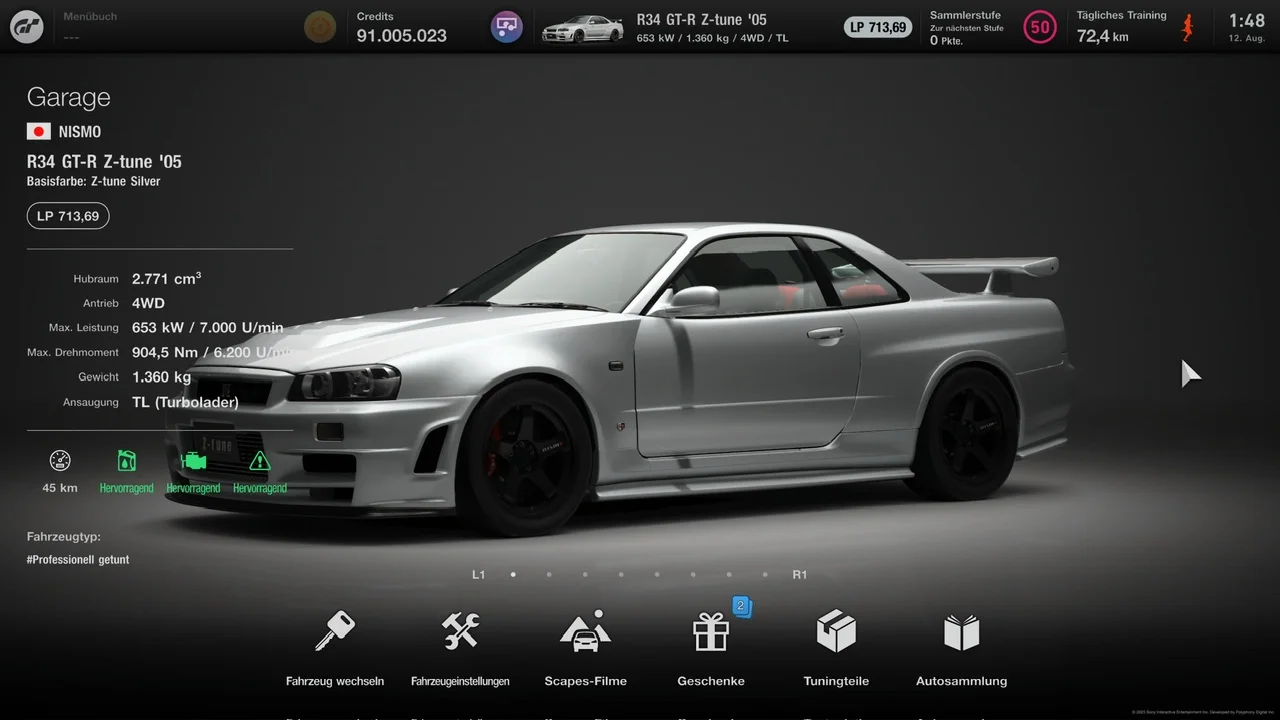Open the collector level 50 badge
Viewport: 1280px width, 720px height.
(1040, 27)
